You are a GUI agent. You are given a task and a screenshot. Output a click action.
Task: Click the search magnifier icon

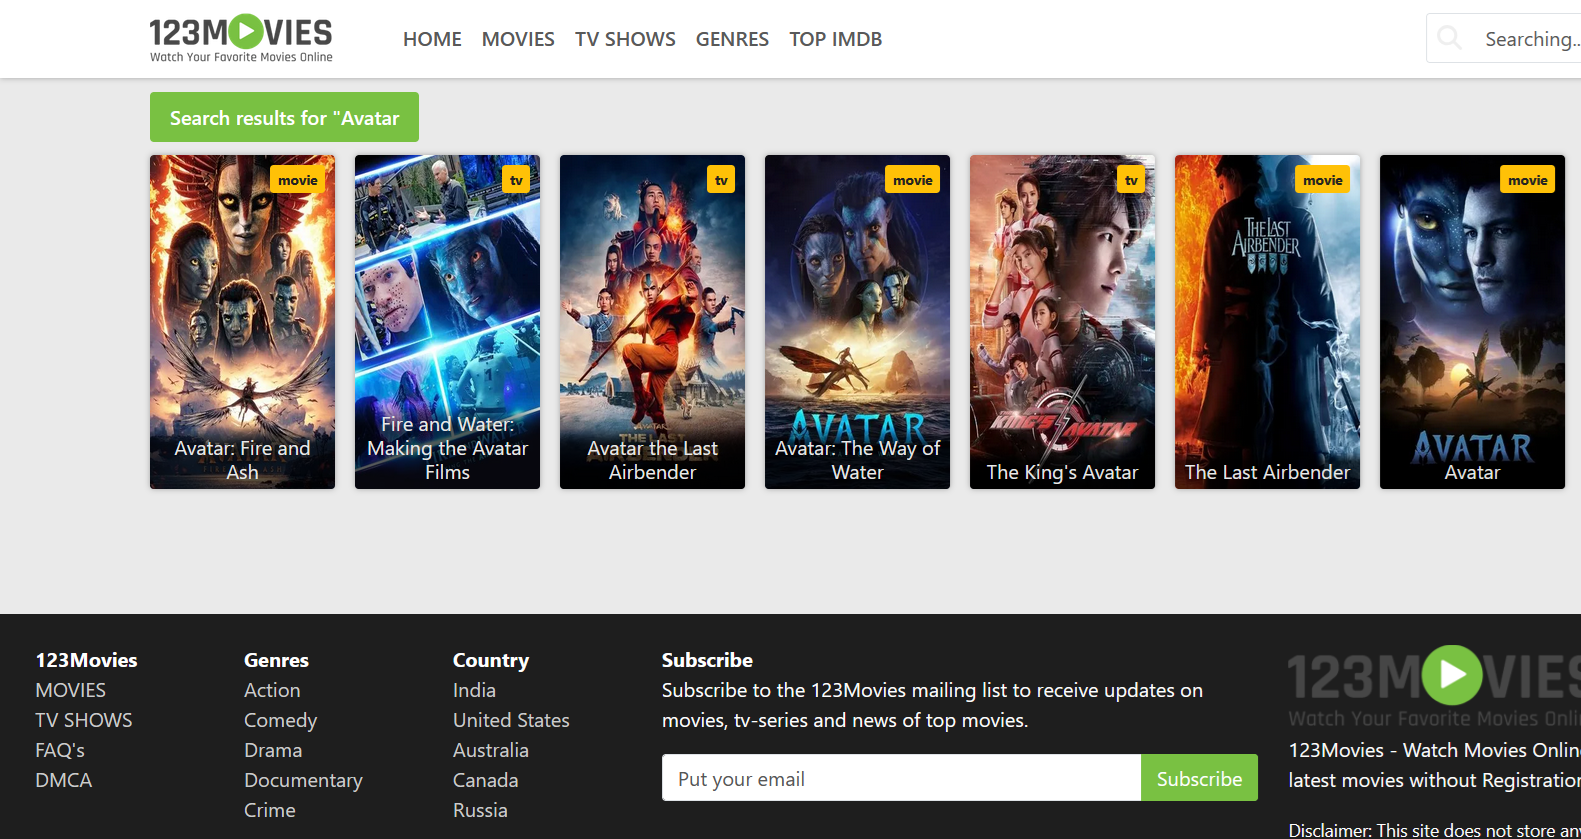tap(1449, 38)
